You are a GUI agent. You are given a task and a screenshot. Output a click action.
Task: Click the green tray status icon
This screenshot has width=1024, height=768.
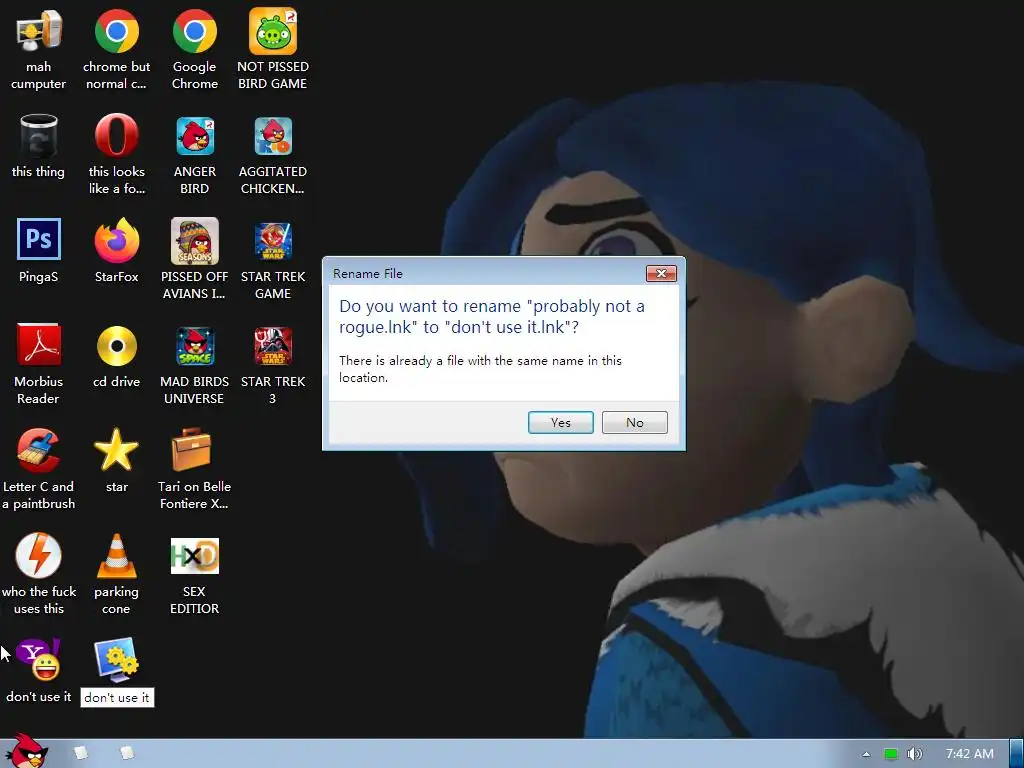pos(891,754)
